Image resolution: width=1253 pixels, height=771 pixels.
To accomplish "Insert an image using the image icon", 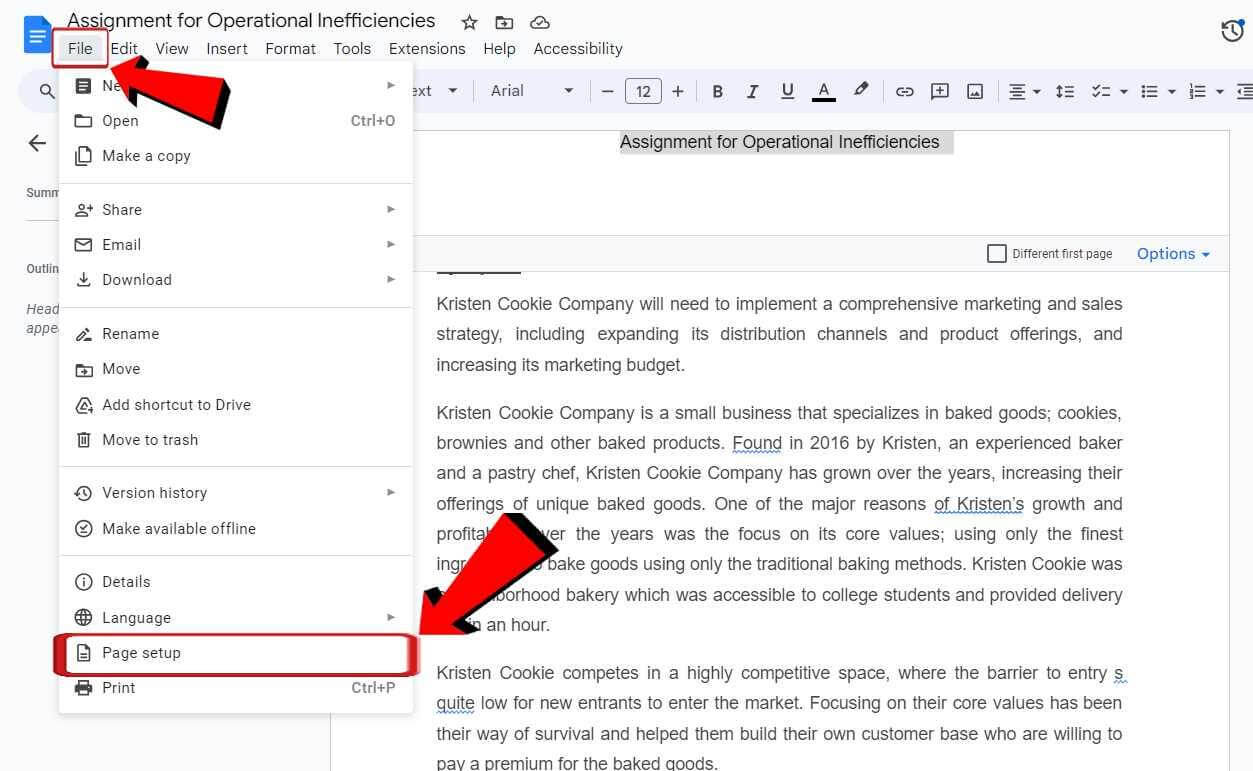I will click(974, 91).
